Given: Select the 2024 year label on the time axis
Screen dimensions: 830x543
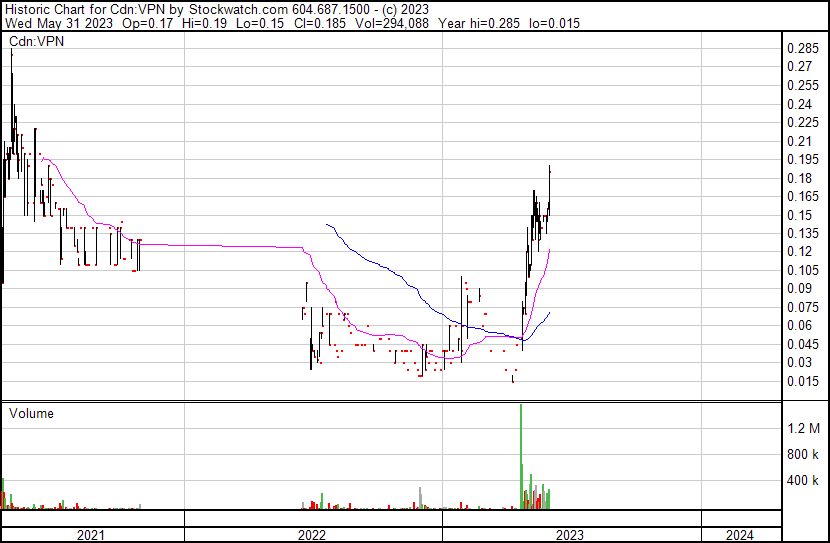Looking at the screenshot, I should click(739, 535).
